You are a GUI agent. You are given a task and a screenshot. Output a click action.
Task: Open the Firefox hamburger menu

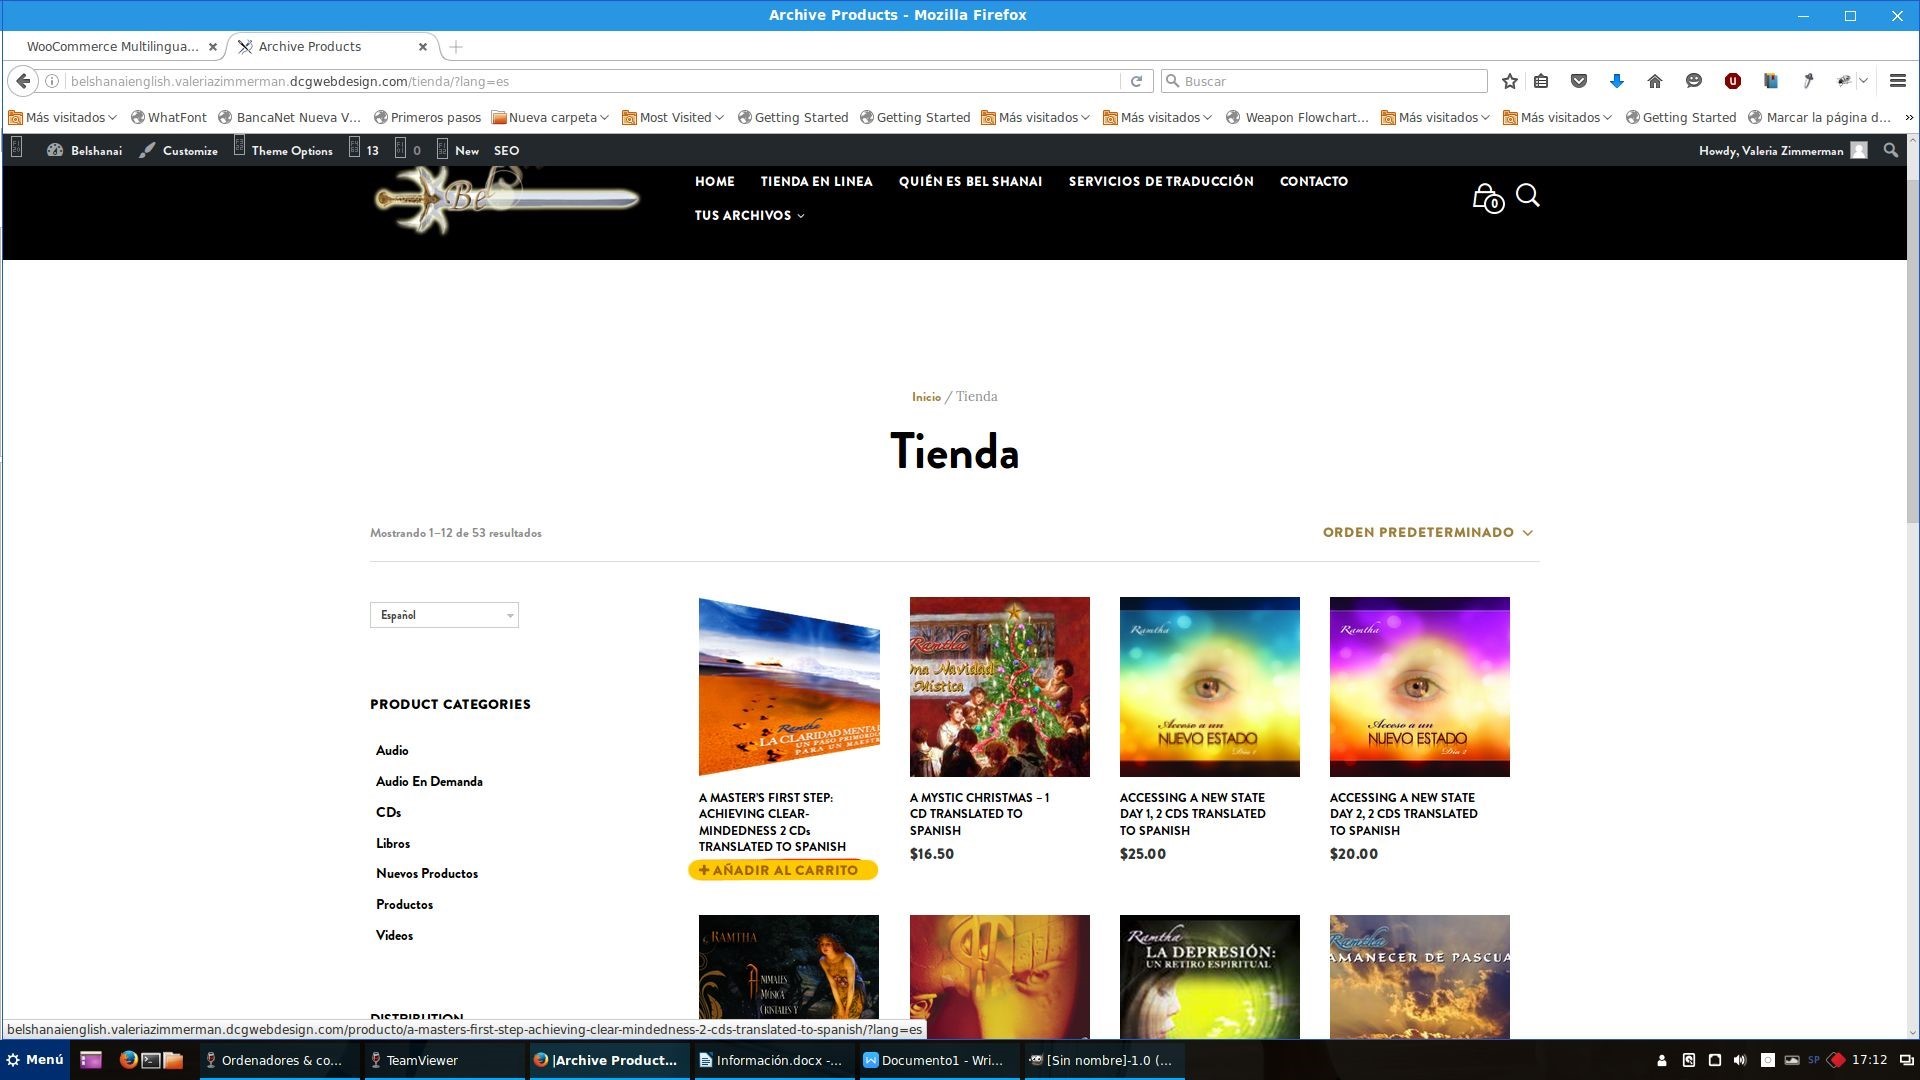pyautogui.click(x=1897, y=81)
